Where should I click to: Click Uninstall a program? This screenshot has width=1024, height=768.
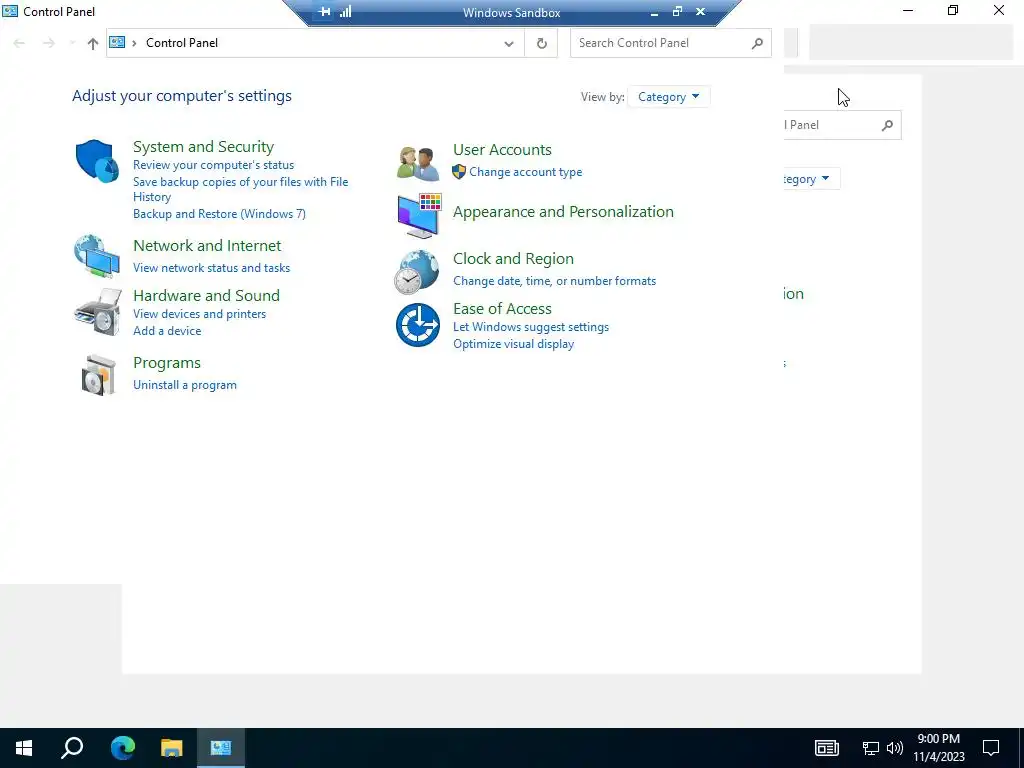pos(185,385)
